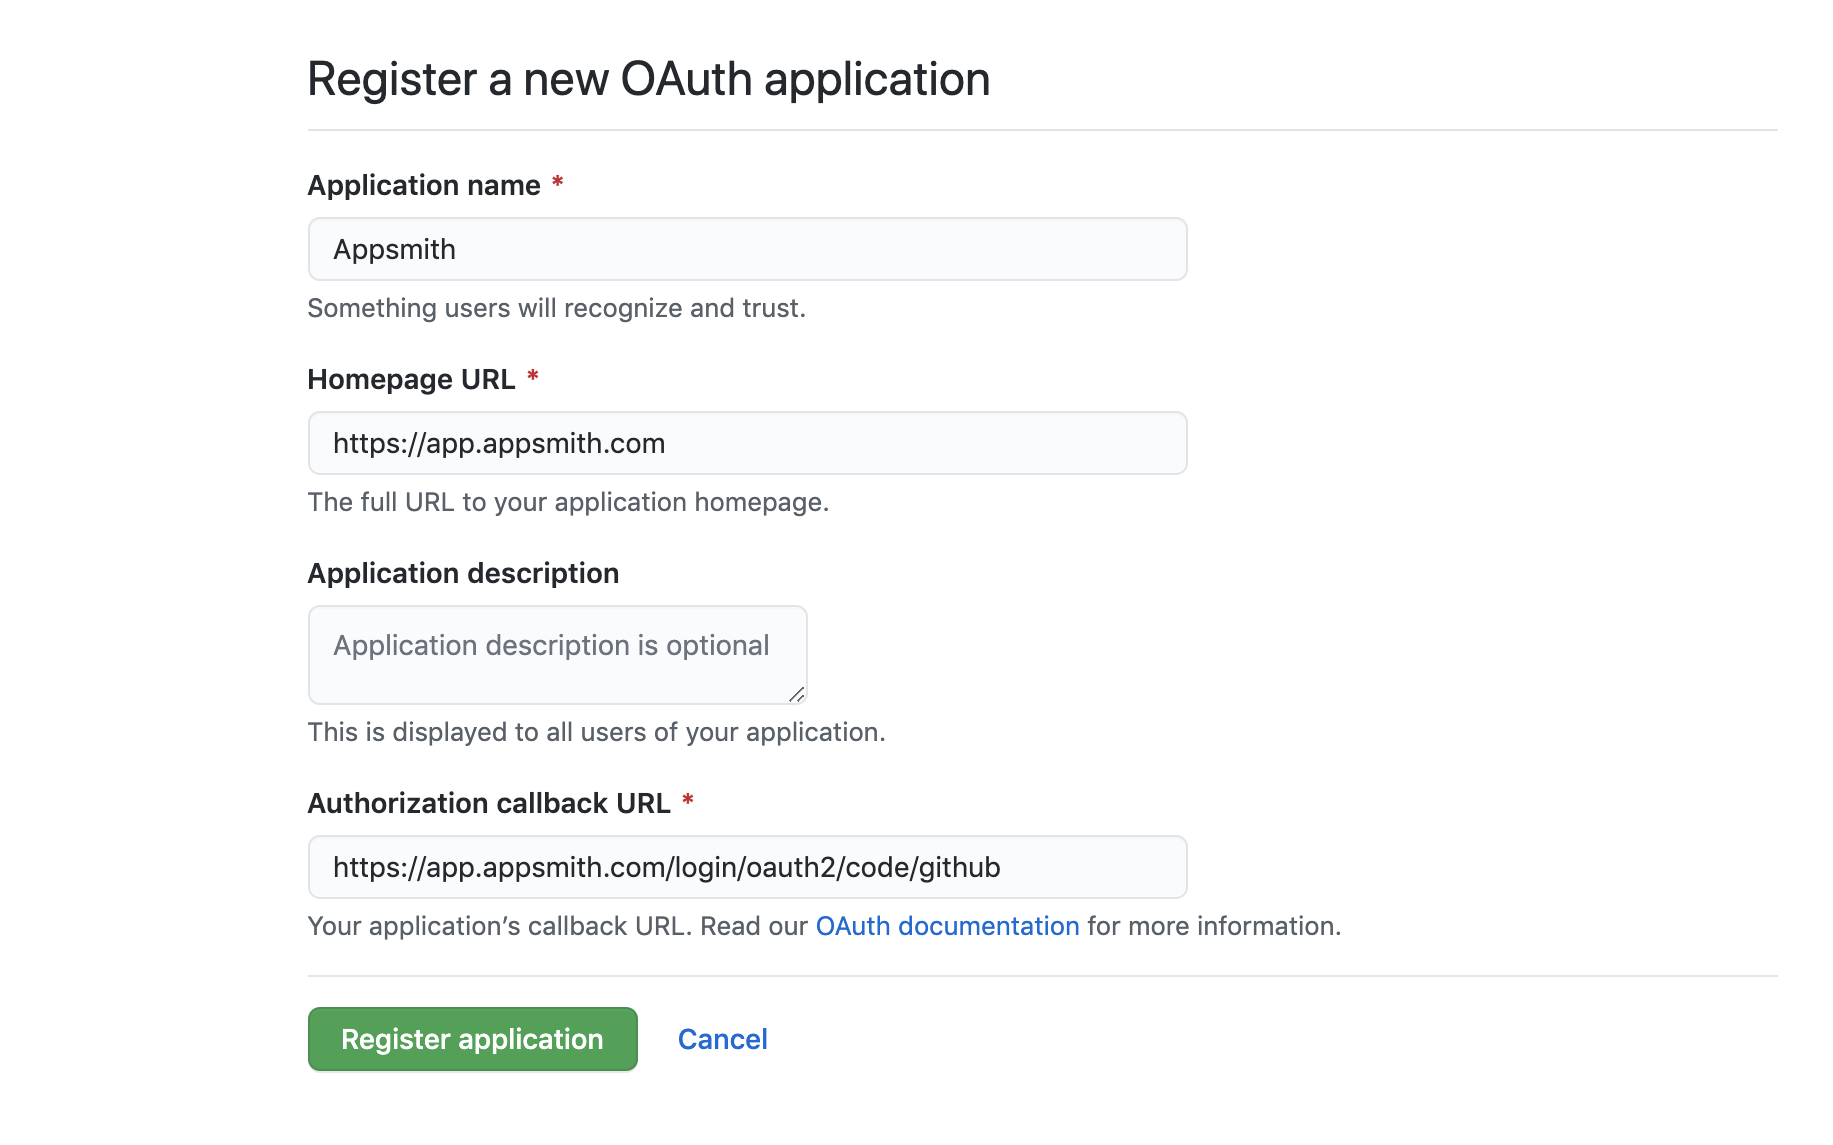Click the Application description label
1833x1145 pixels.
pos(463,573)
